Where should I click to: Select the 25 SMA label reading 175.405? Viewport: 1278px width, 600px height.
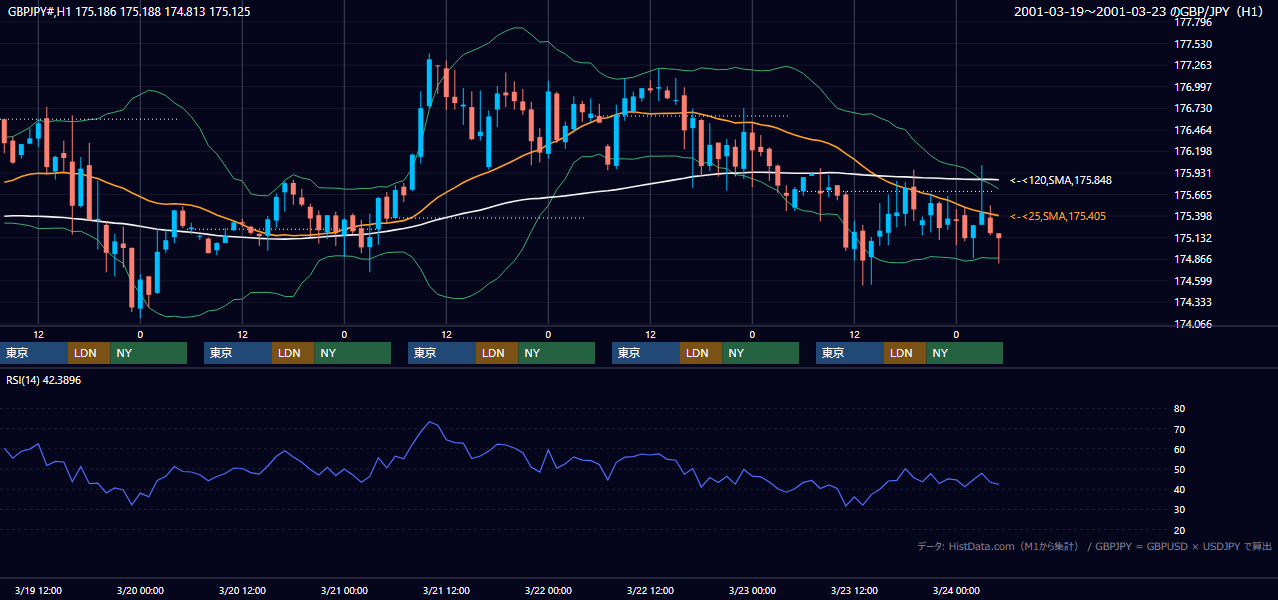pos(1057,216)
